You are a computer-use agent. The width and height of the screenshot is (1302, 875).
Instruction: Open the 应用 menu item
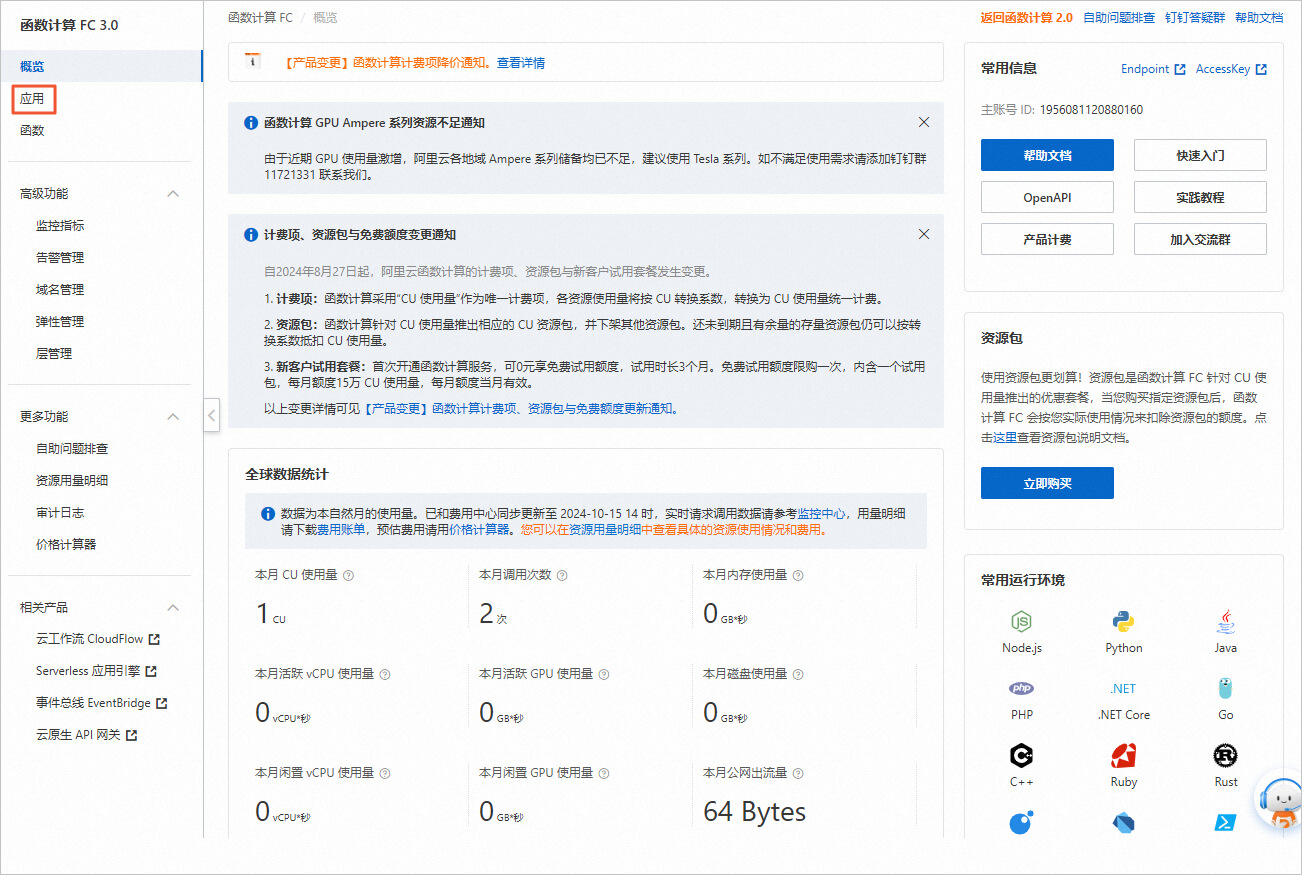tap(33, 99)
